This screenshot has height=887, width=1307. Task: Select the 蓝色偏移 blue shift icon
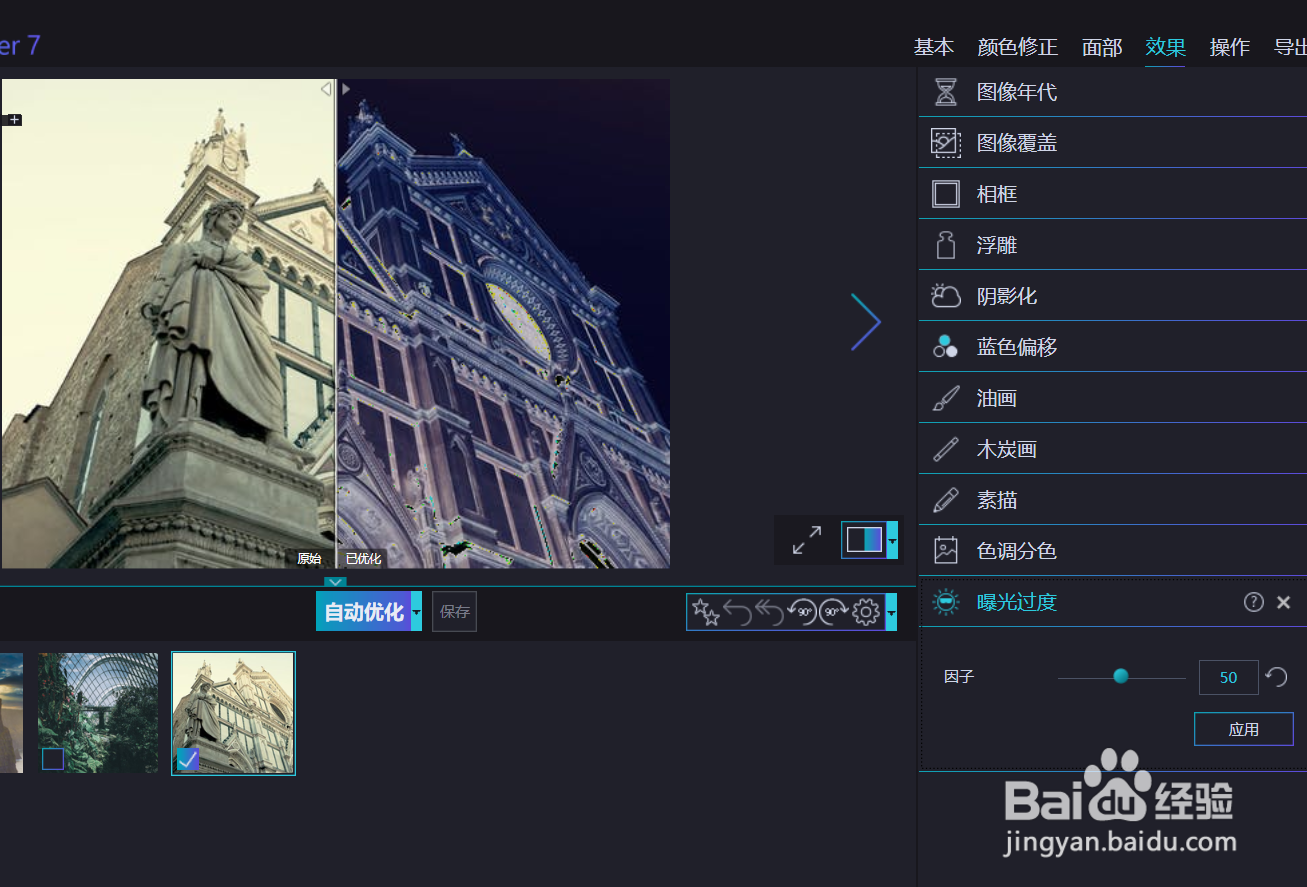pyautogui.click(x=945, y=347)
